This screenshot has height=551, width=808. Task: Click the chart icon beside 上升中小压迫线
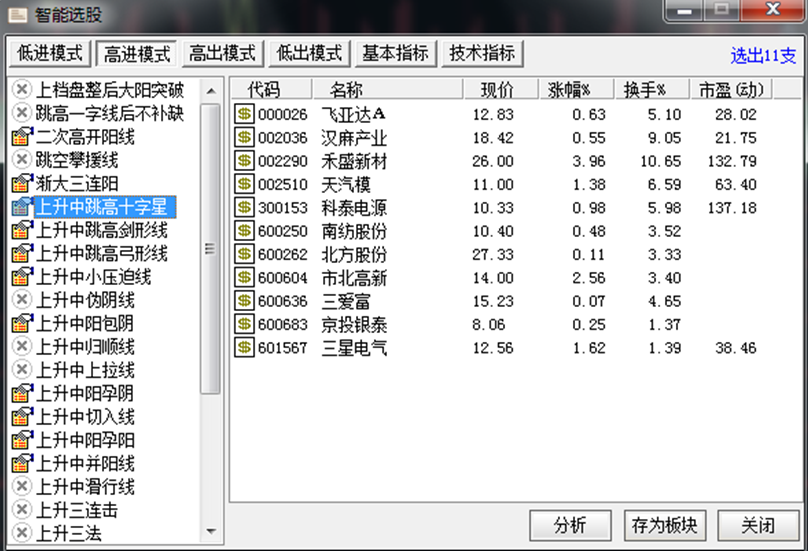[x=22, y=277]
